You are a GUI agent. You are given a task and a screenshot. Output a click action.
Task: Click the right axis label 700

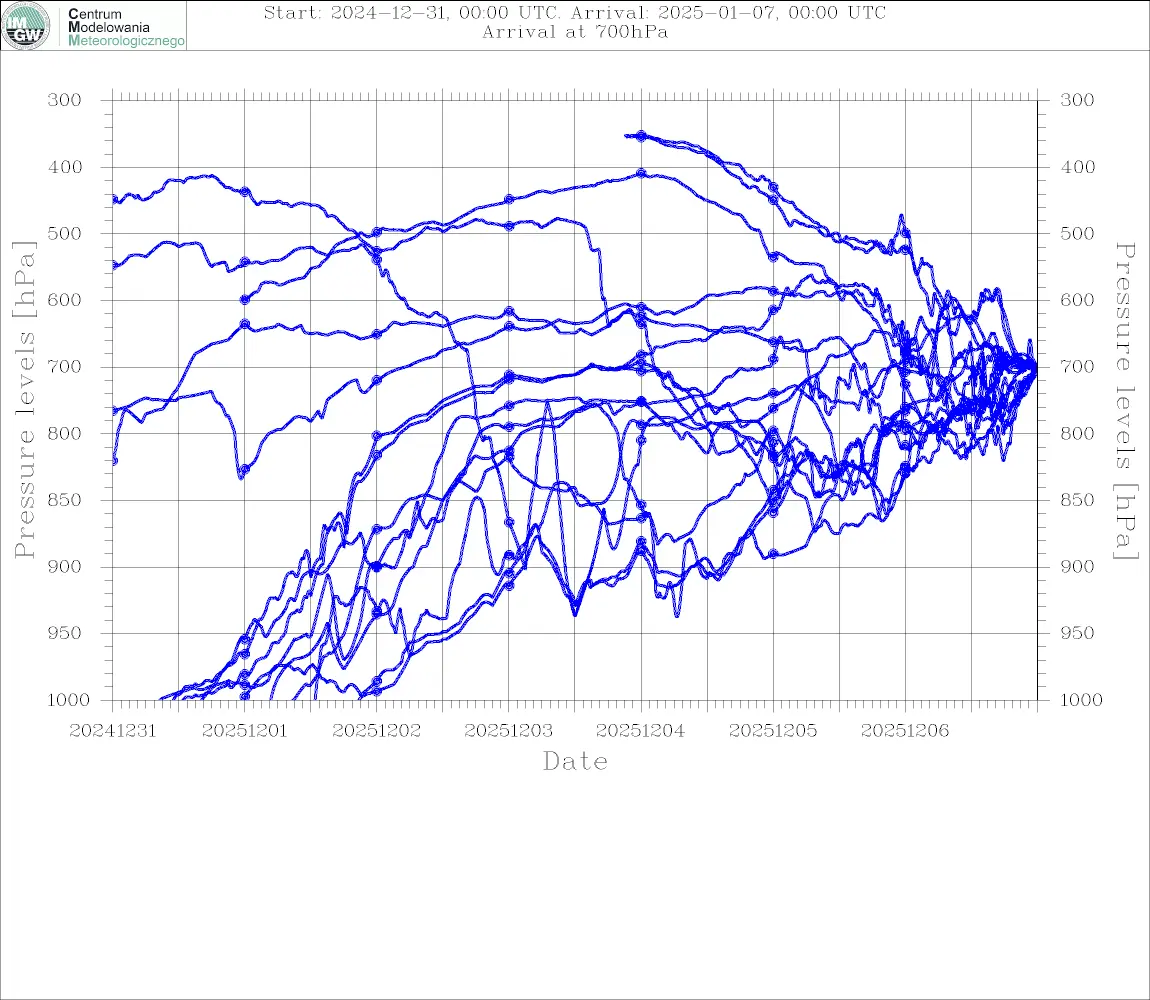[1077, 367]
